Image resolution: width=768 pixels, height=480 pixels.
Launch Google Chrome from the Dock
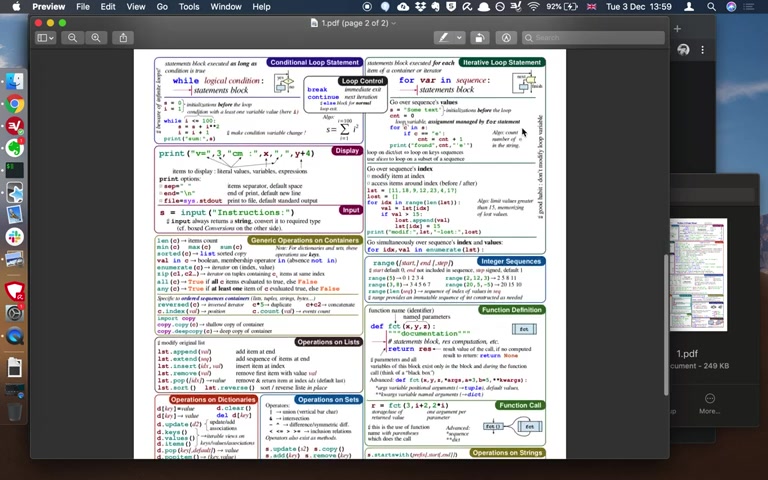pyautogui.click(x=15, y=104)
